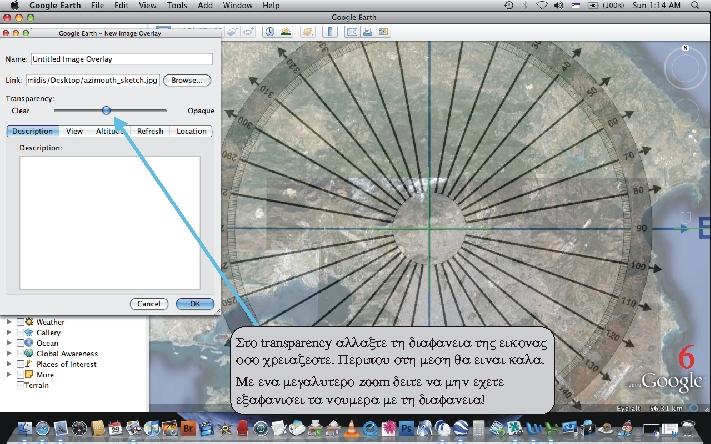Screen dimensions: 711x444
Task: Expand the Places of Interest layer
Action: [x=9, y=364]
